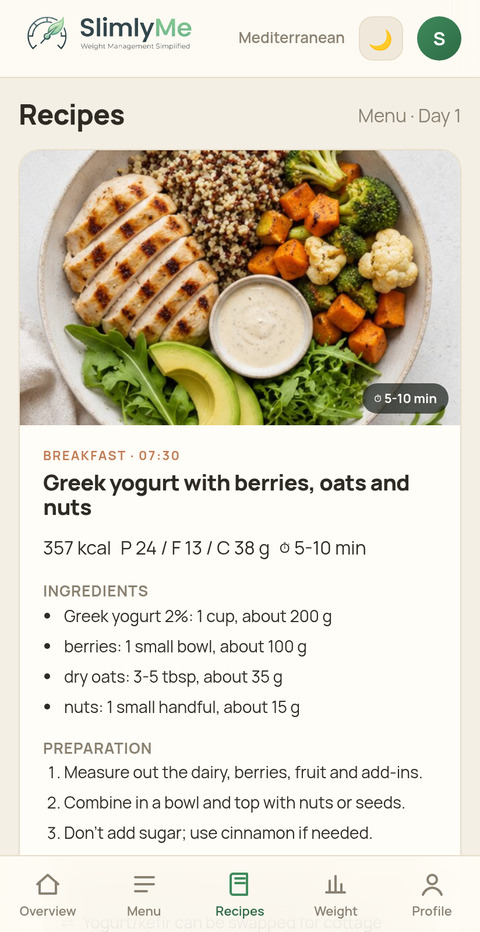The width and height of the screenshot is (480, 932).
Task: Click the Preparation section heading
Action: 97,748
